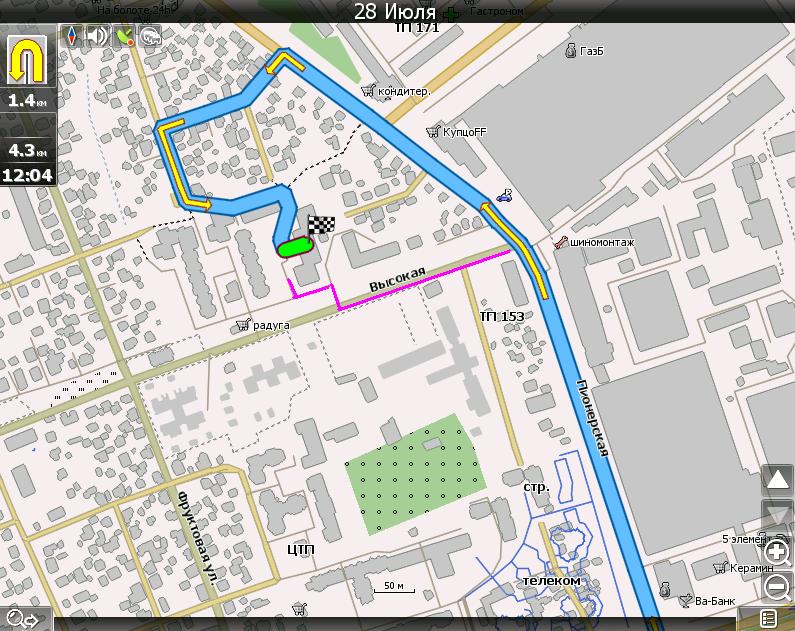Tap the Фруктовая ул. street label
795x631 pixels.
(x=198, y=540)
